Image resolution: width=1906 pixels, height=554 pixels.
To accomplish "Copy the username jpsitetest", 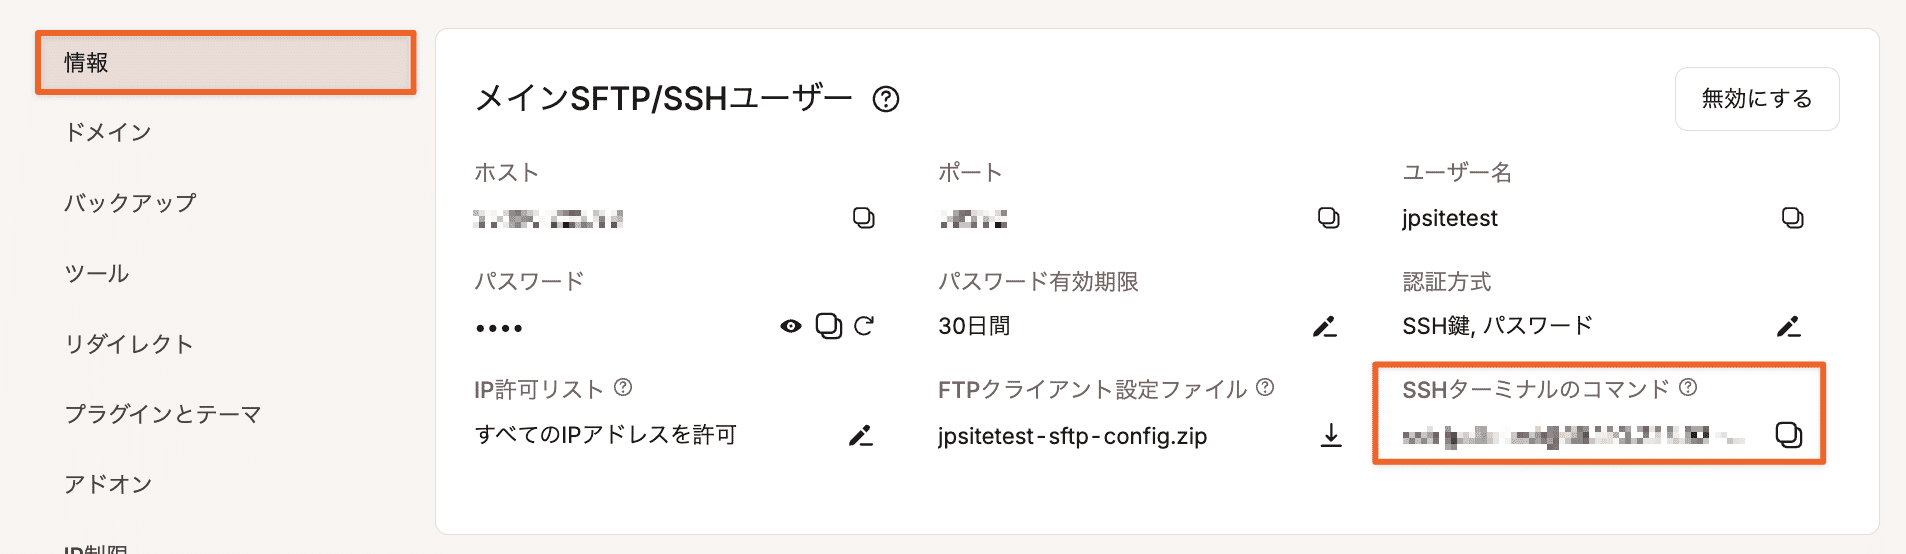I will [x=1792, y=218].
